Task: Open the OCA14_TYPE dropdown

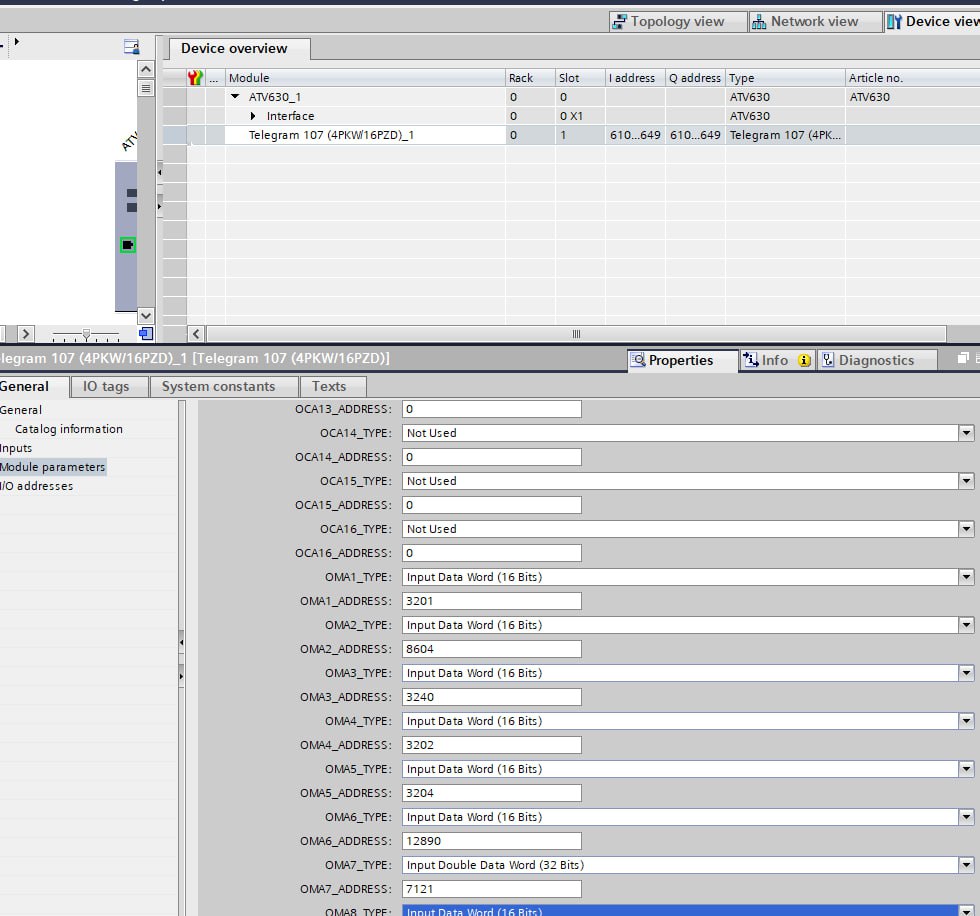Action: [x=966, y=433]
